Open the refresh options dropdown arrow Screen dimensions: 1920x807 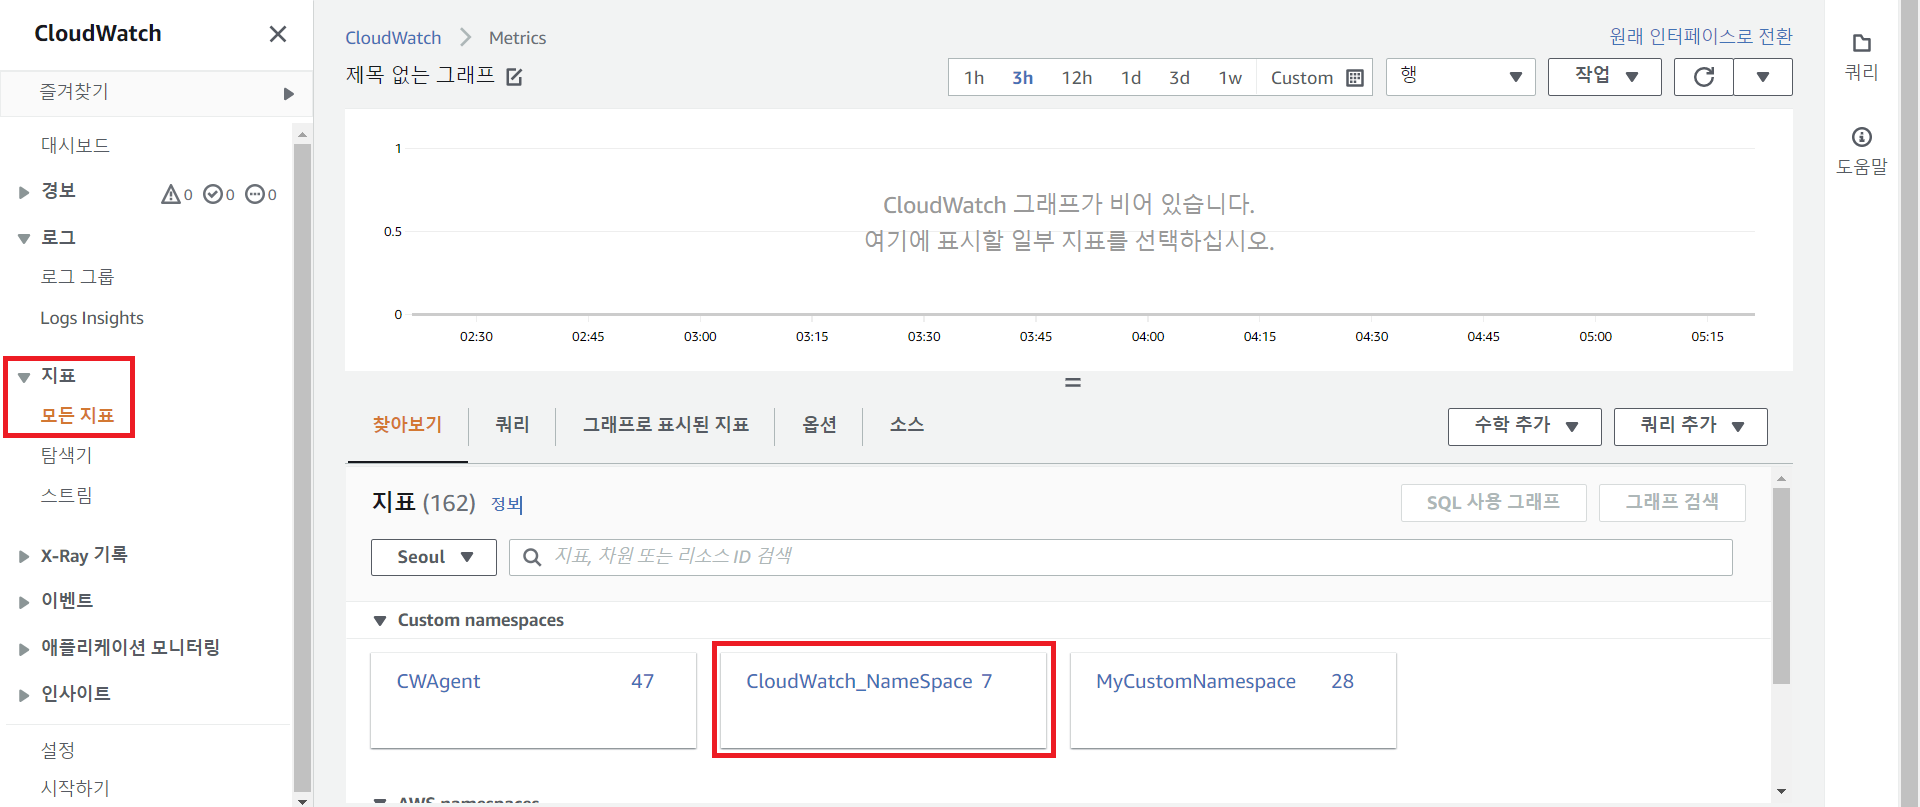point(1763,77)
